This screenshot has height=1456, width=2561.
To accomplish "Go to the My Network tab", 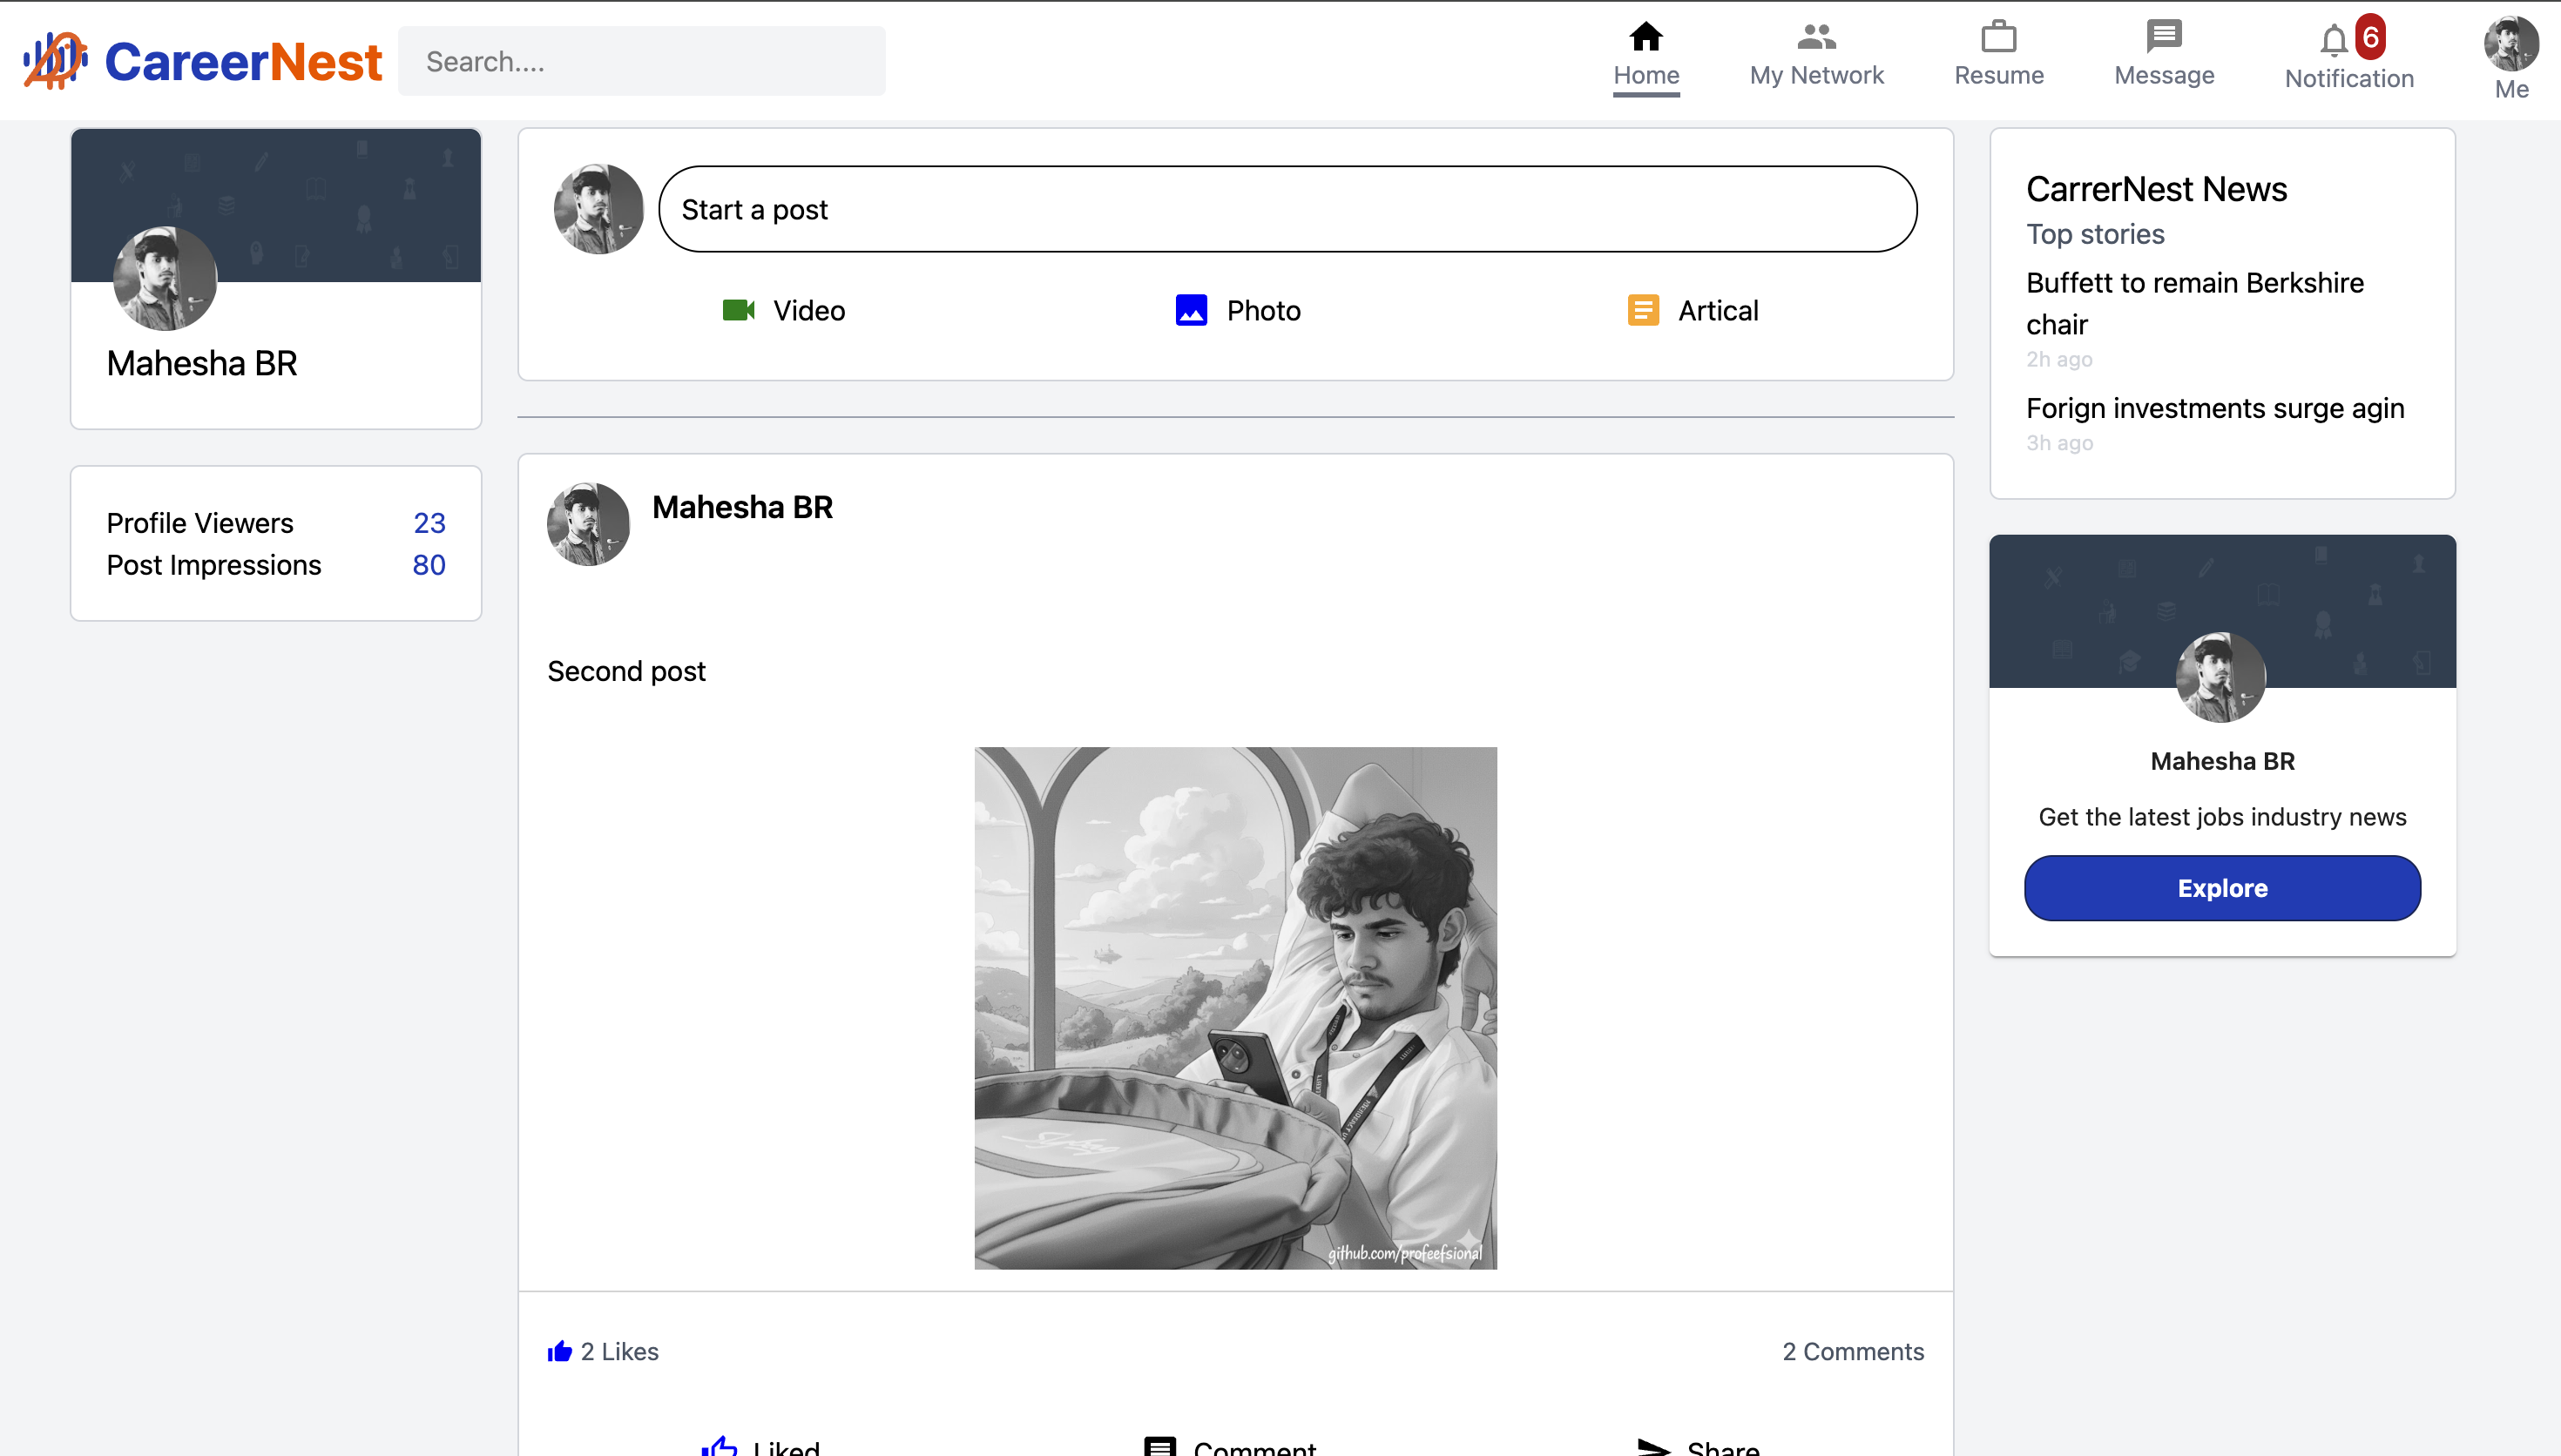I will click(1816, 55).
